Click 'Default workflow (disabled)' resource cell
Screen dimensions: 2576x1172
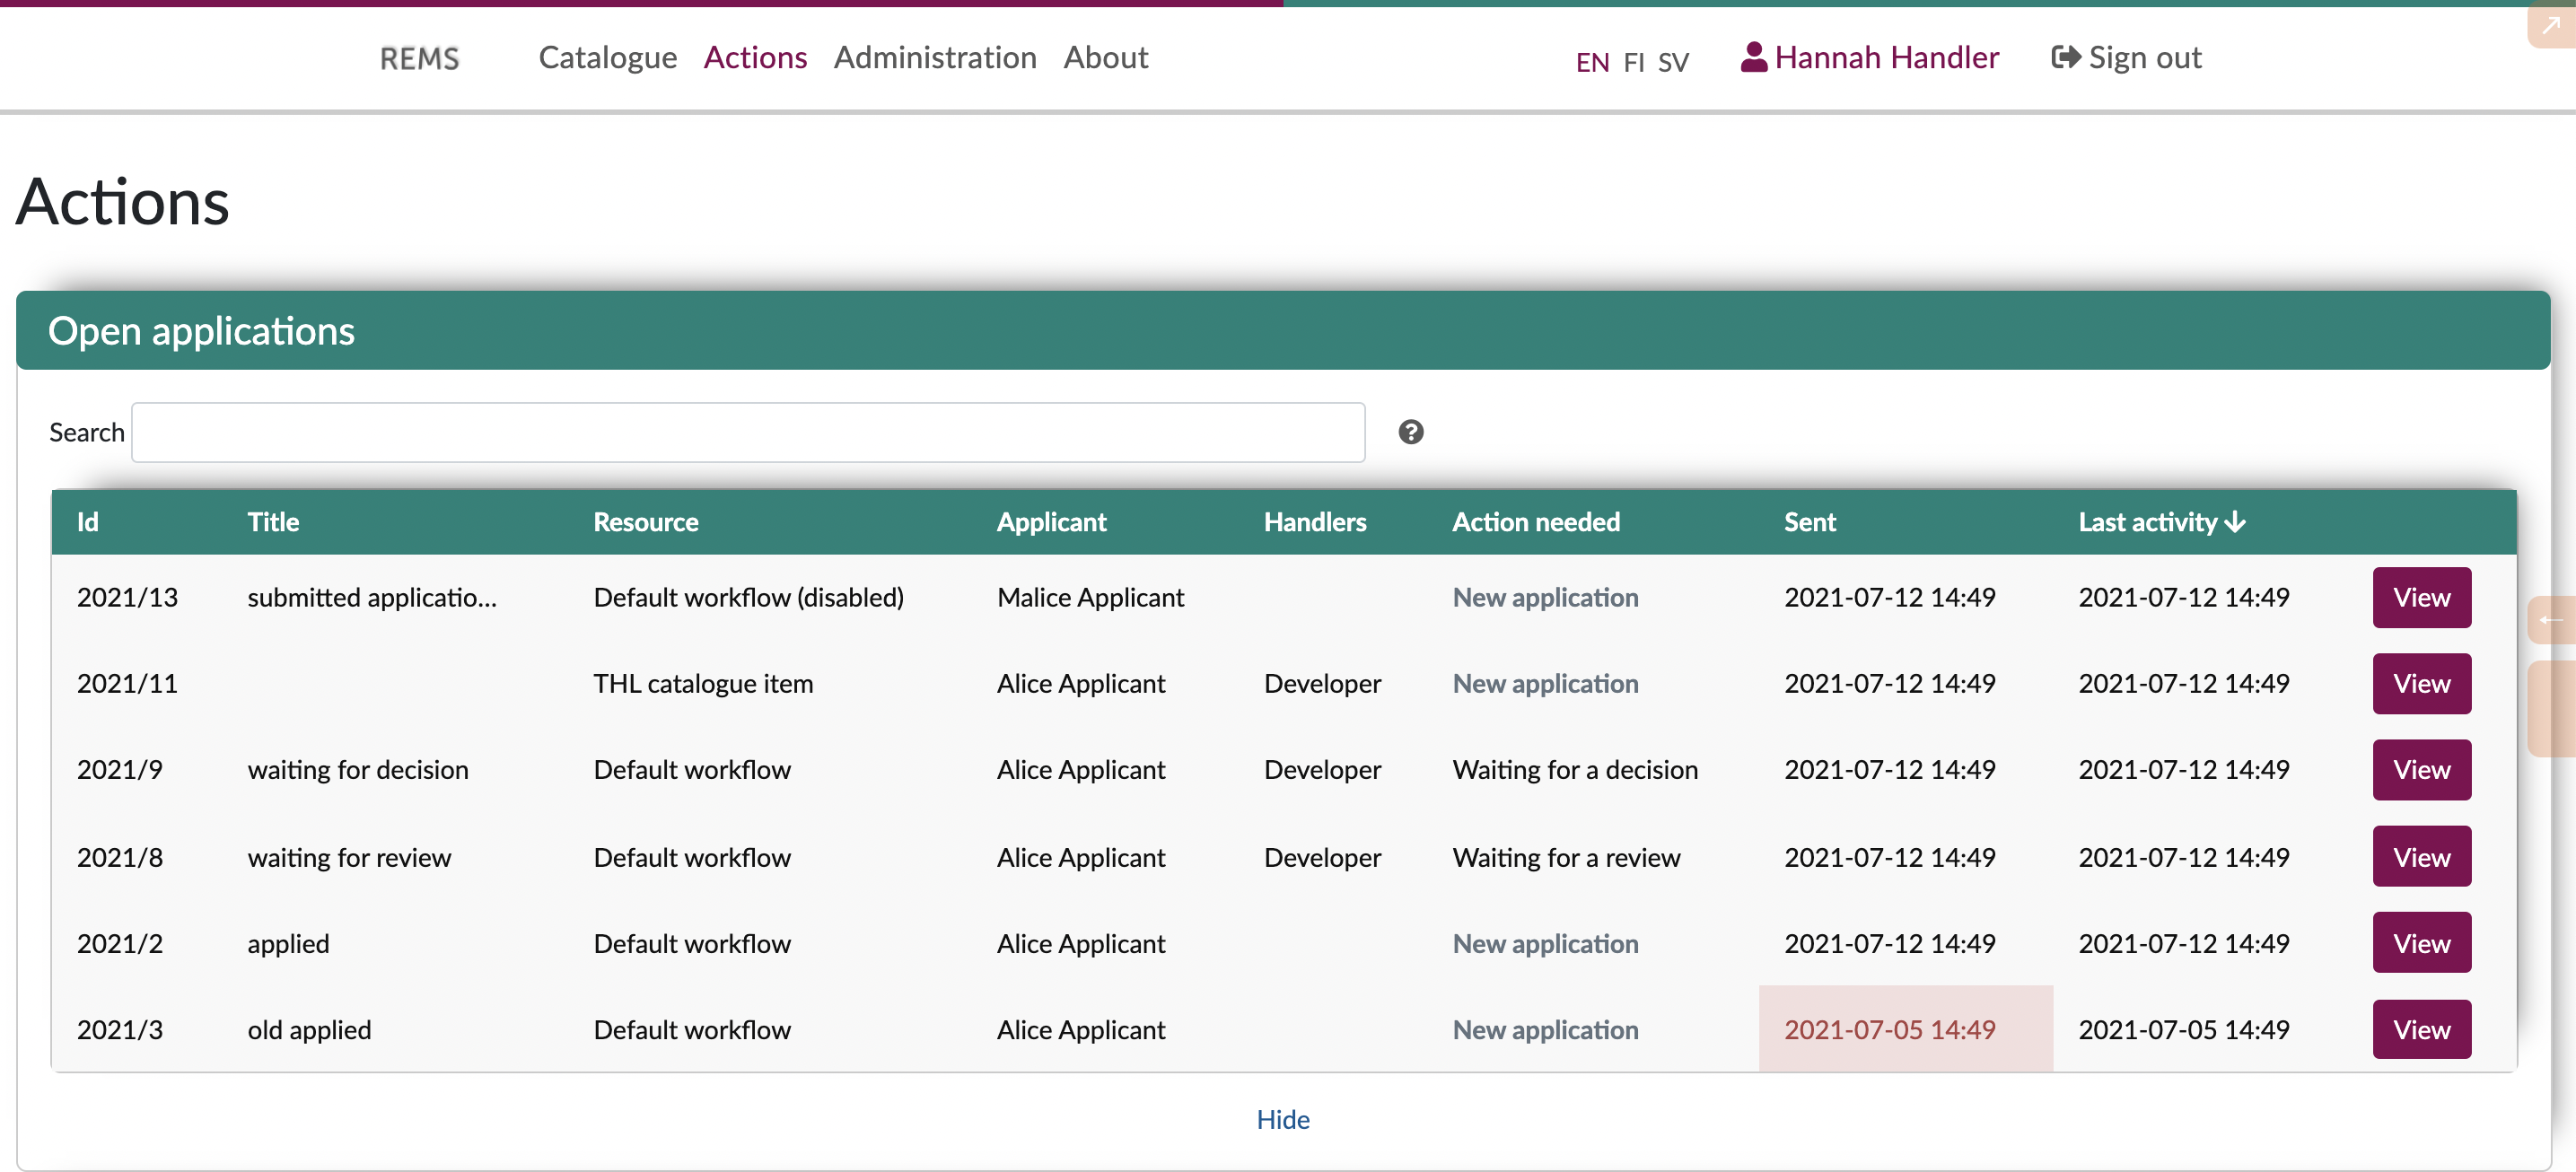click(x=748, y=598)
